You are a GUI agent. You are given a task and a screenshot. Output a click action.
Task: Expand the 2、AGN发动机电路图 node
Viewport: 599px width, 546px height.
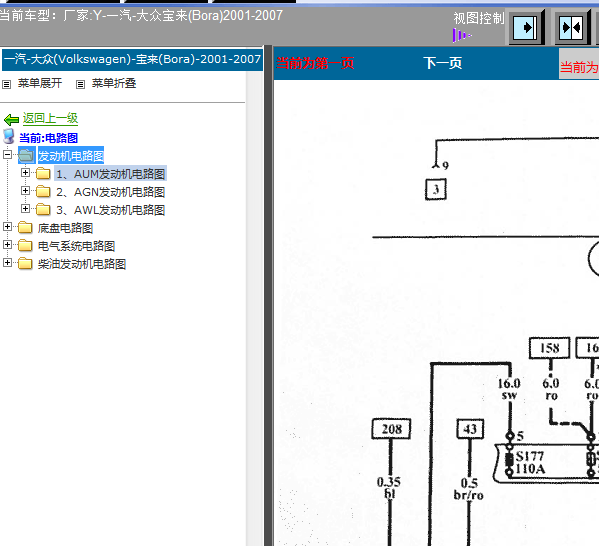point(25,191)
